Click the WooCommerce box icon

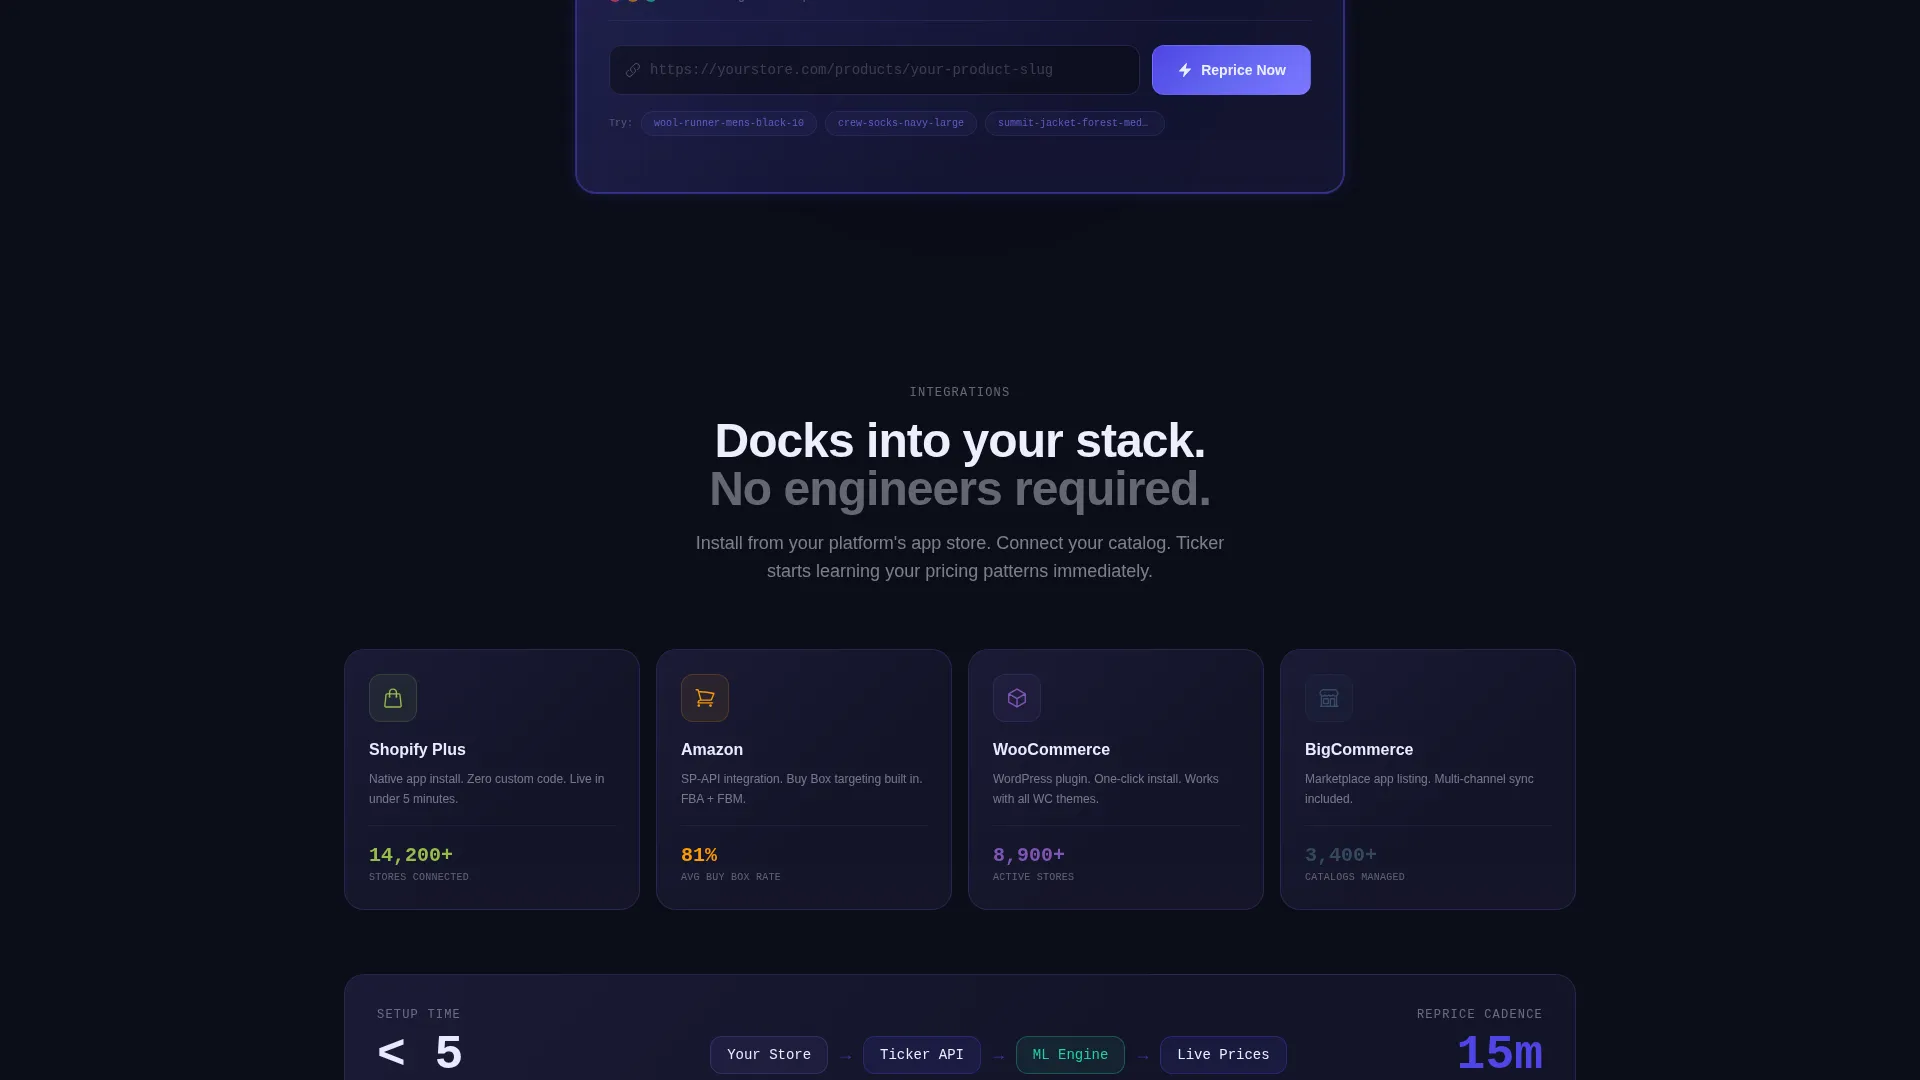click(x=1017, y=698)
